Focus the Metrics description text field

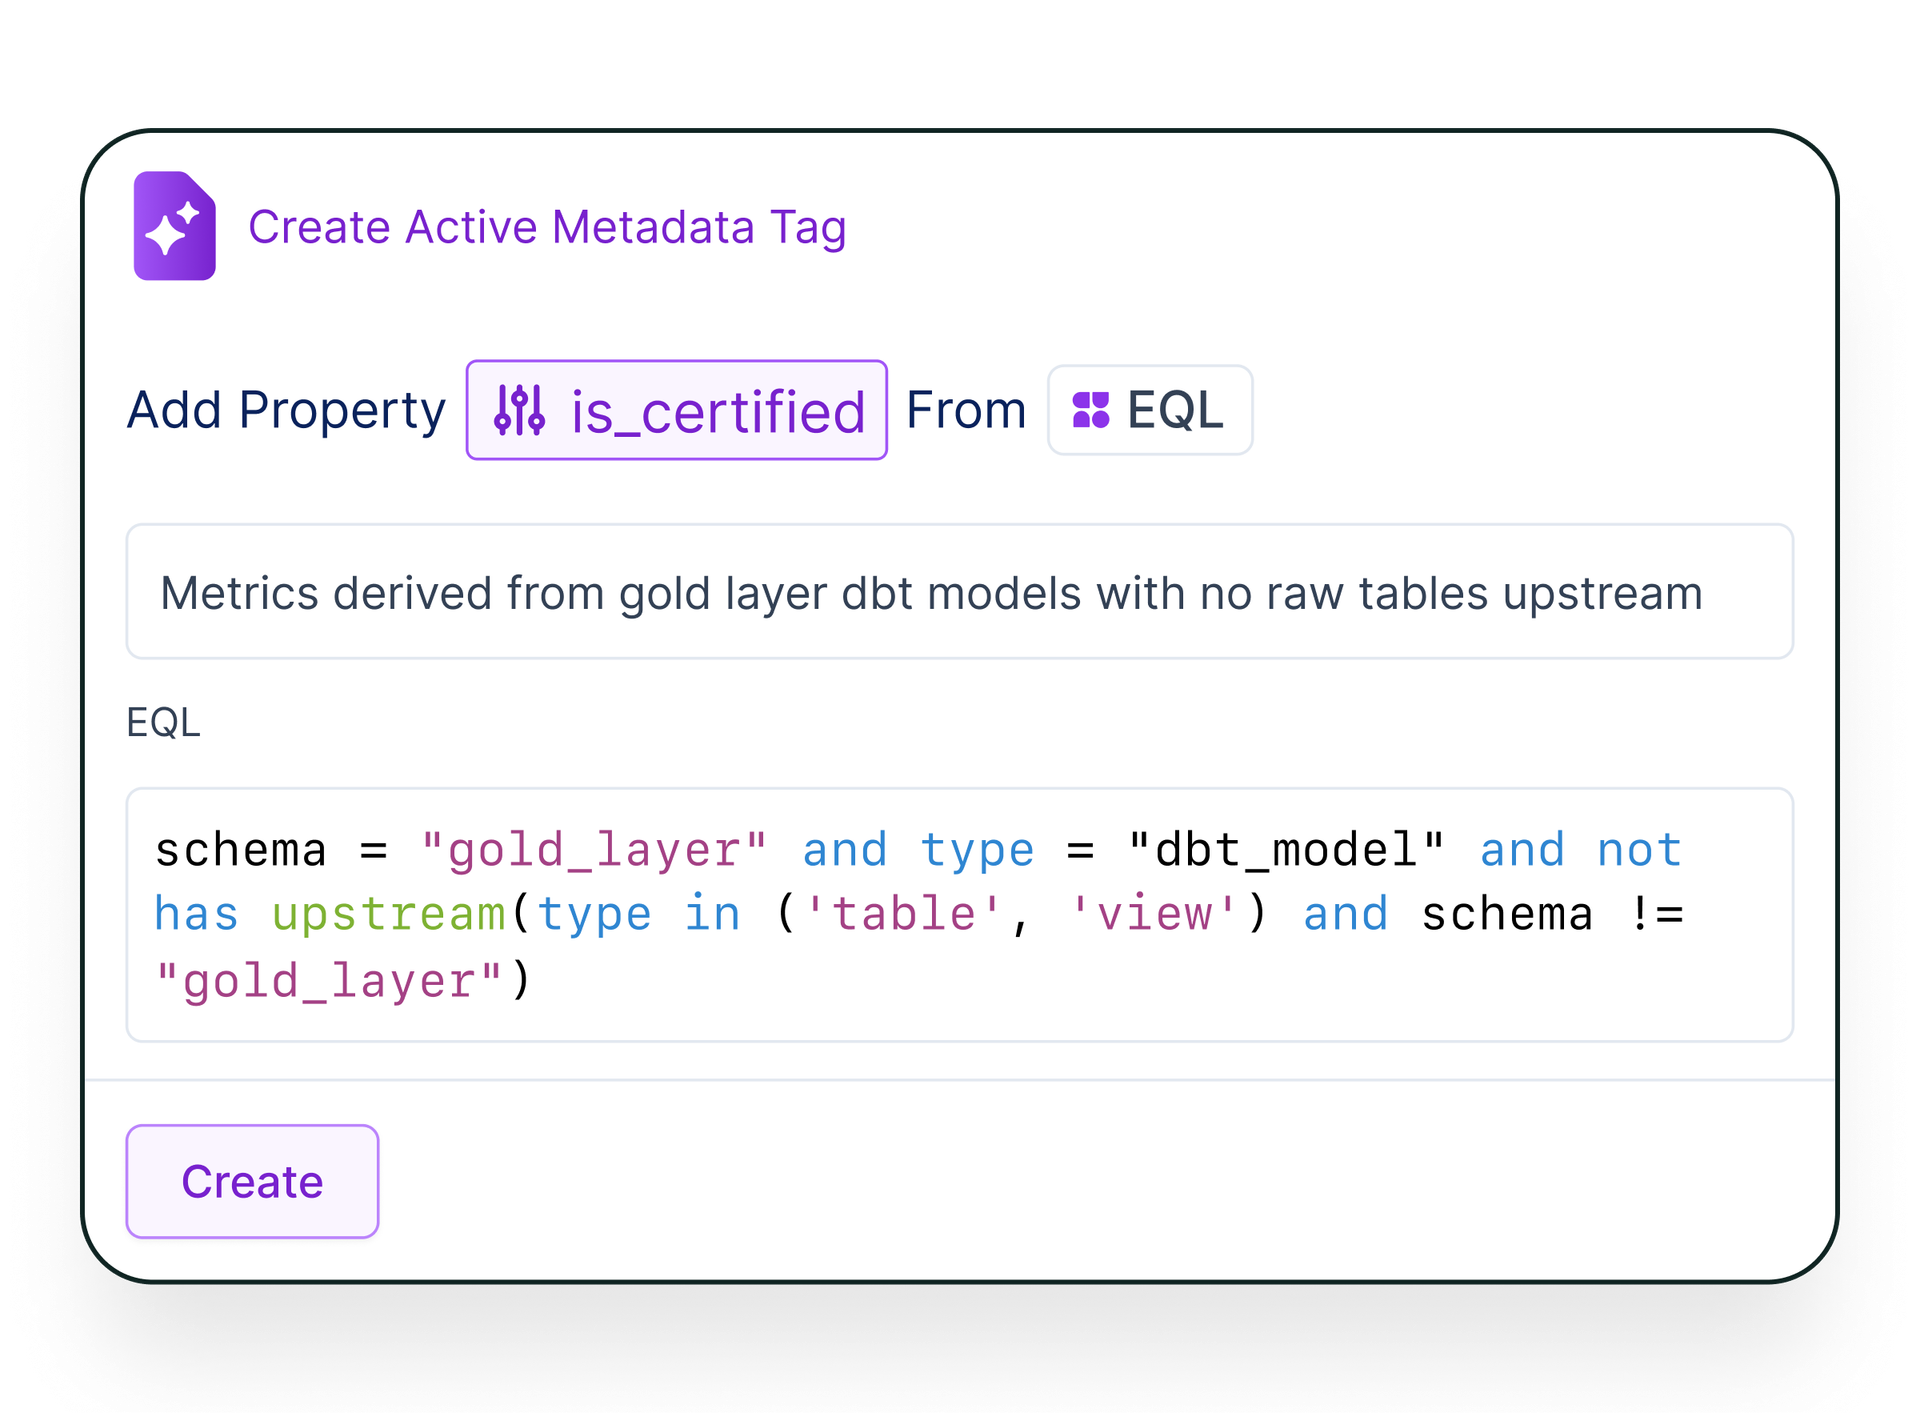click(x=958, y=592)
